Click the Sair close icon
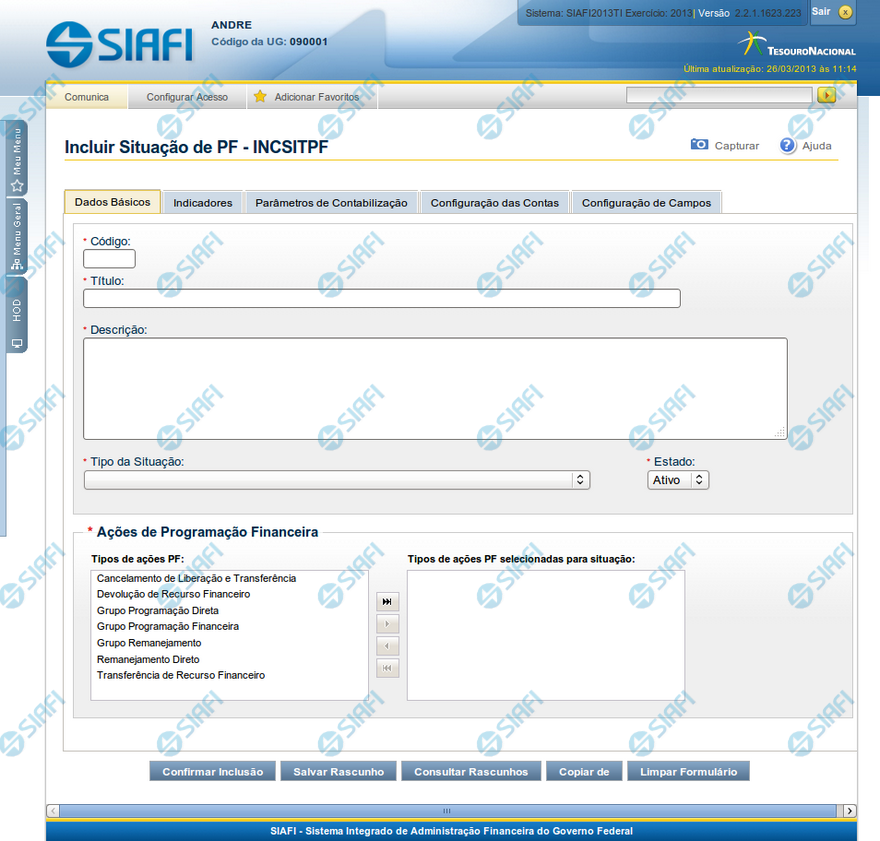The width and height of the screenshot is (880, 841). 846,12
